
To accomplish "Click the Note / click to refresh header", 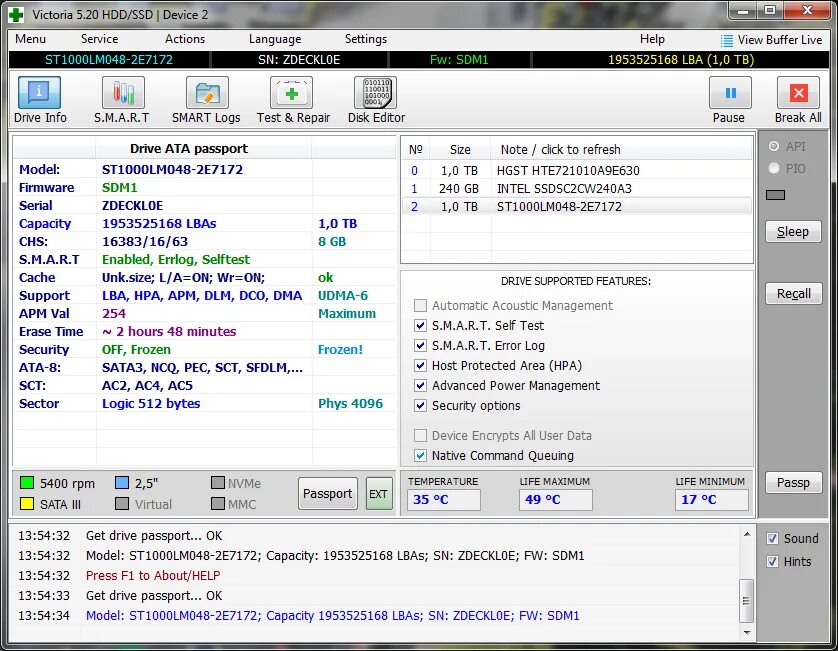I will click(622, 150).
